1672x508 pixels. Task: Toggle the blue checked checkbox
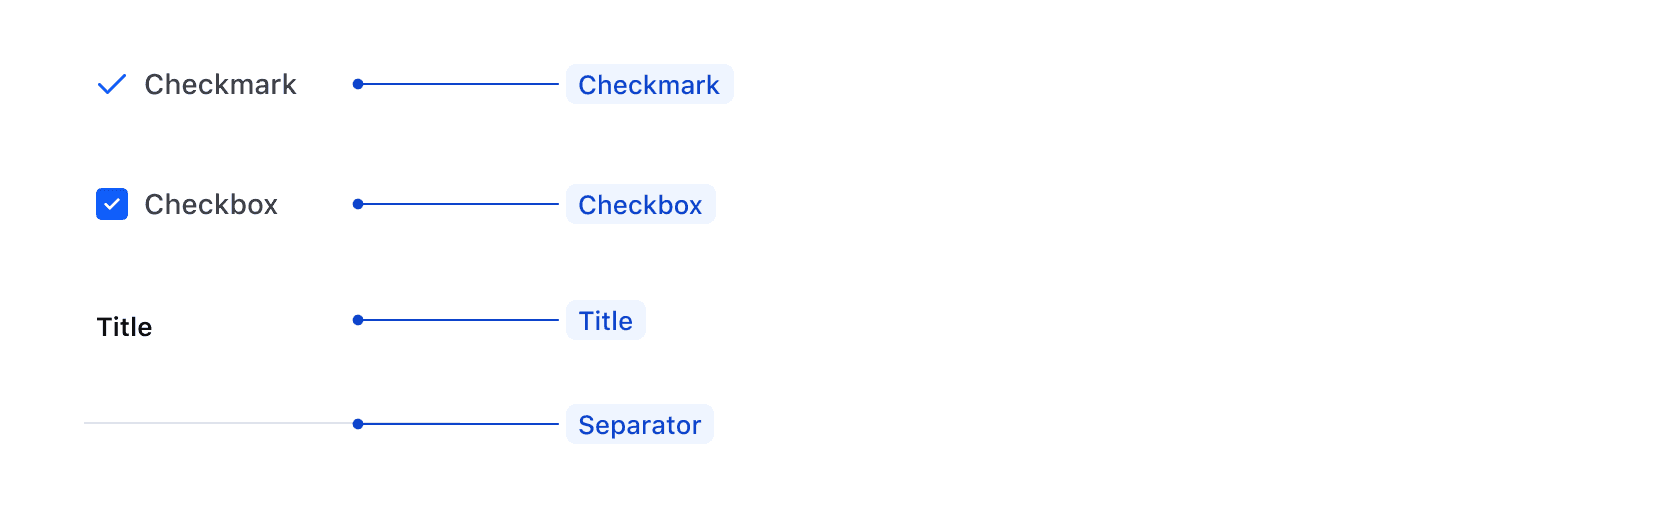pos(112,204)
